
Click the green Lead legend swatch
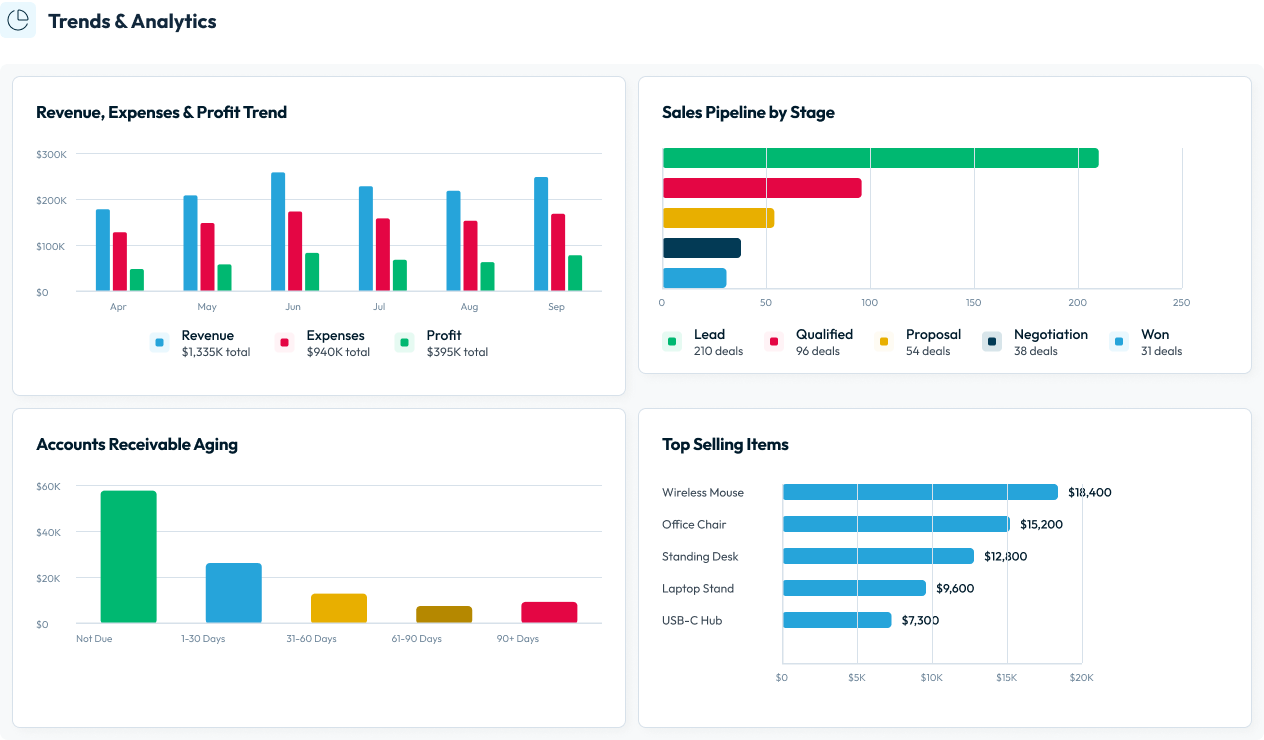[672, 342]
